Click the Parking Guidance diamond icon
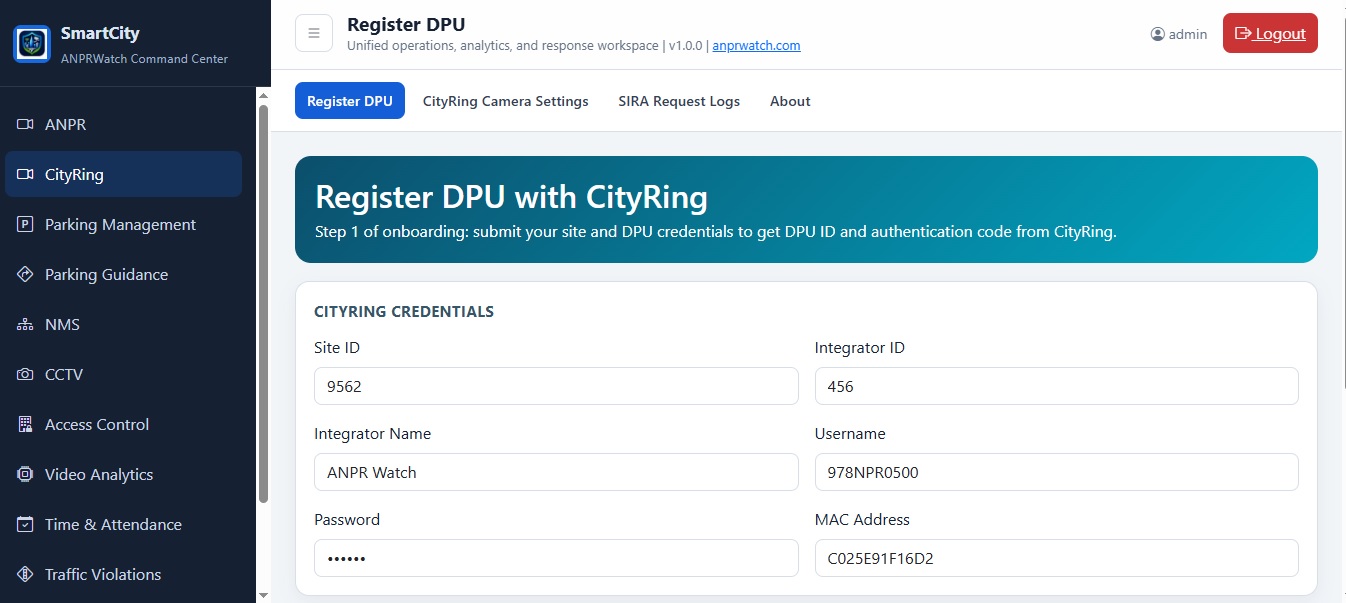 click(x=26, y=275)
